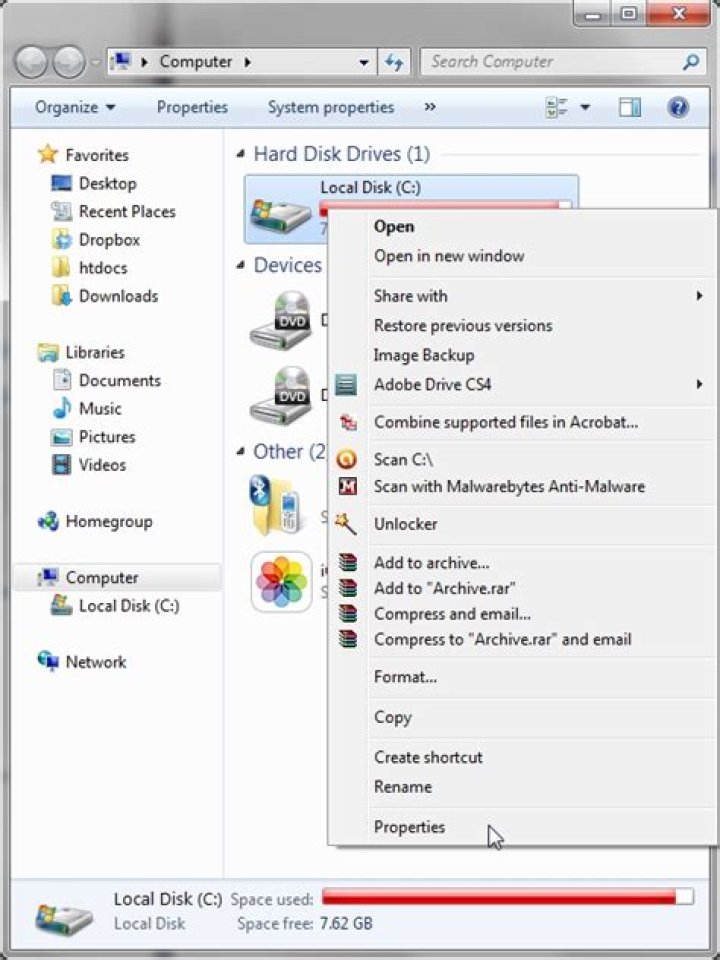Open Recent Places in Favorites
720x960 pixels.
coord(127,211)
